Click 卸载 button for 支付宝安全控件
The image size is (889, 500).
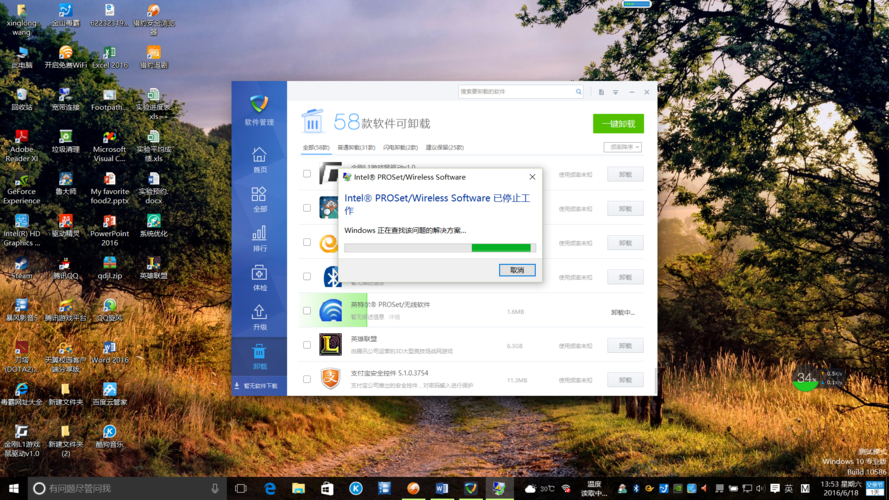click(625, 380)
